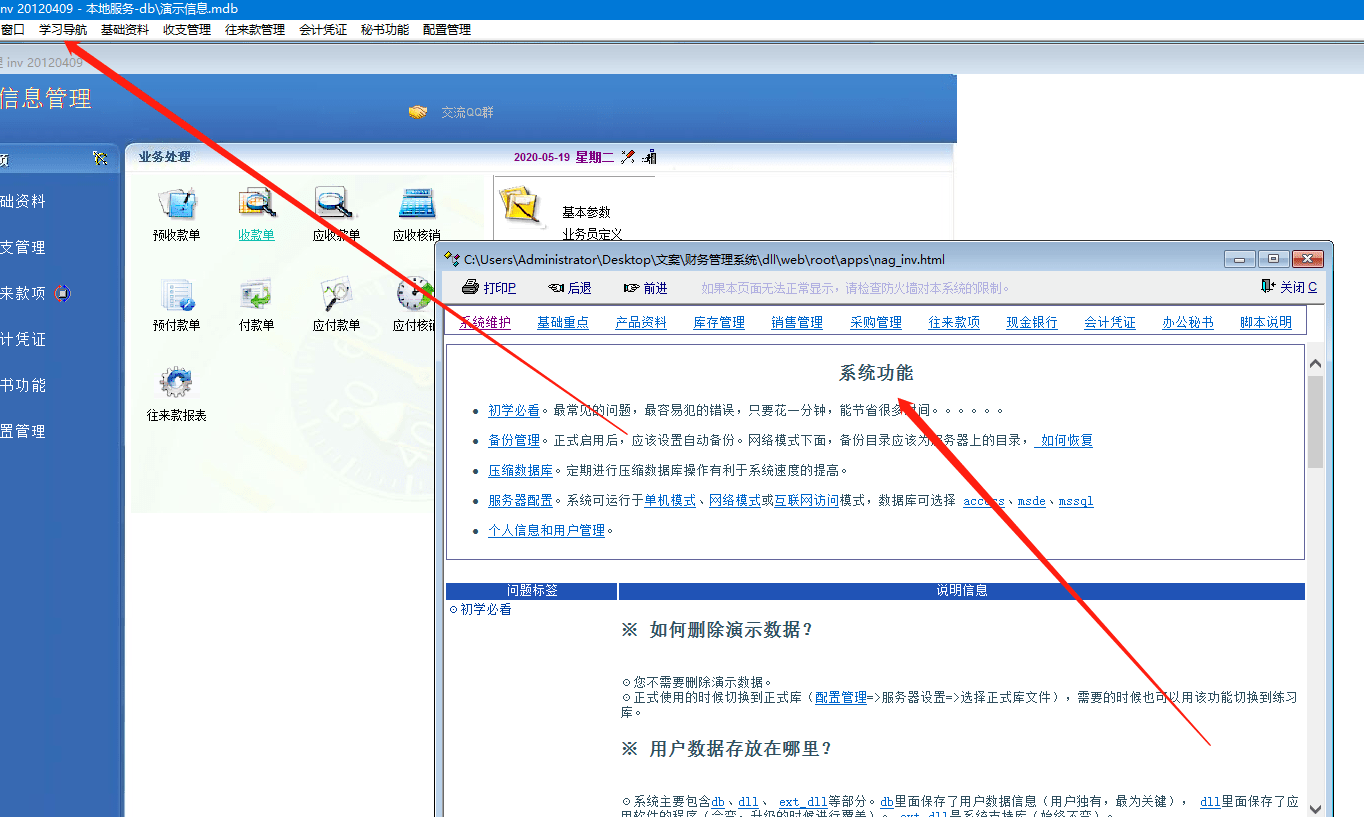
Task: Open the 学习导航 menu
Action: (x=63, y=29)
